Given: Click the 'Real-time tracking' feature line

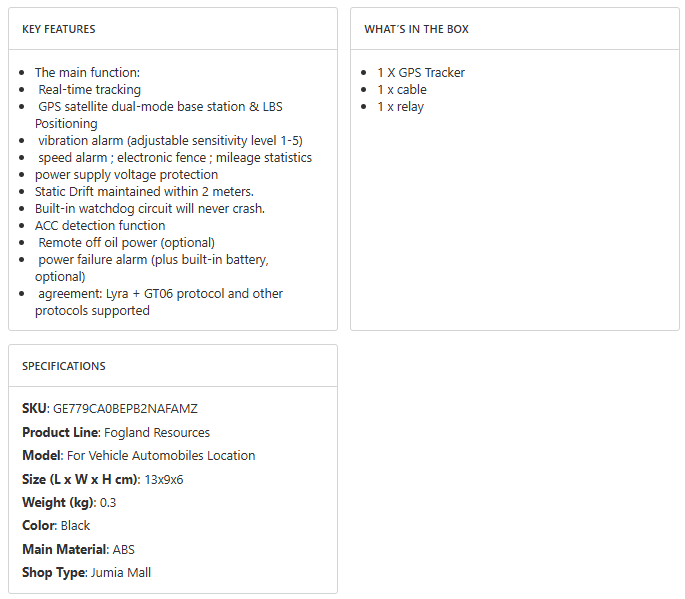Looking at the screenshot, I should 89,90.
